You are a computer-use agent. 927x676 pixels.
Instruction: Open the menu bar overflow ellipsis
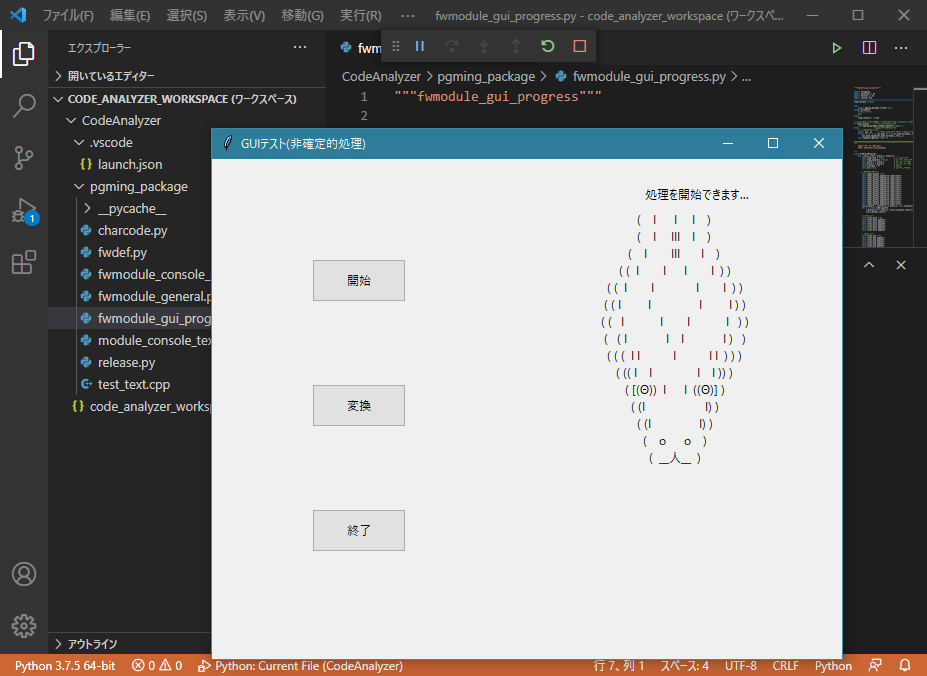tap(408, 15)
